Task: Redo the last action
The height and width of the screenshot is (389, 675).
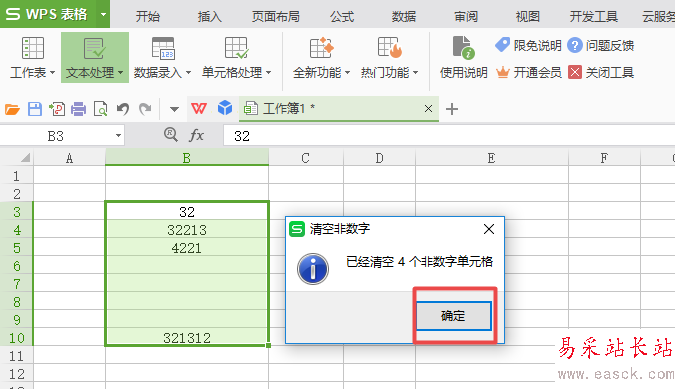Action: click(145, 109)
